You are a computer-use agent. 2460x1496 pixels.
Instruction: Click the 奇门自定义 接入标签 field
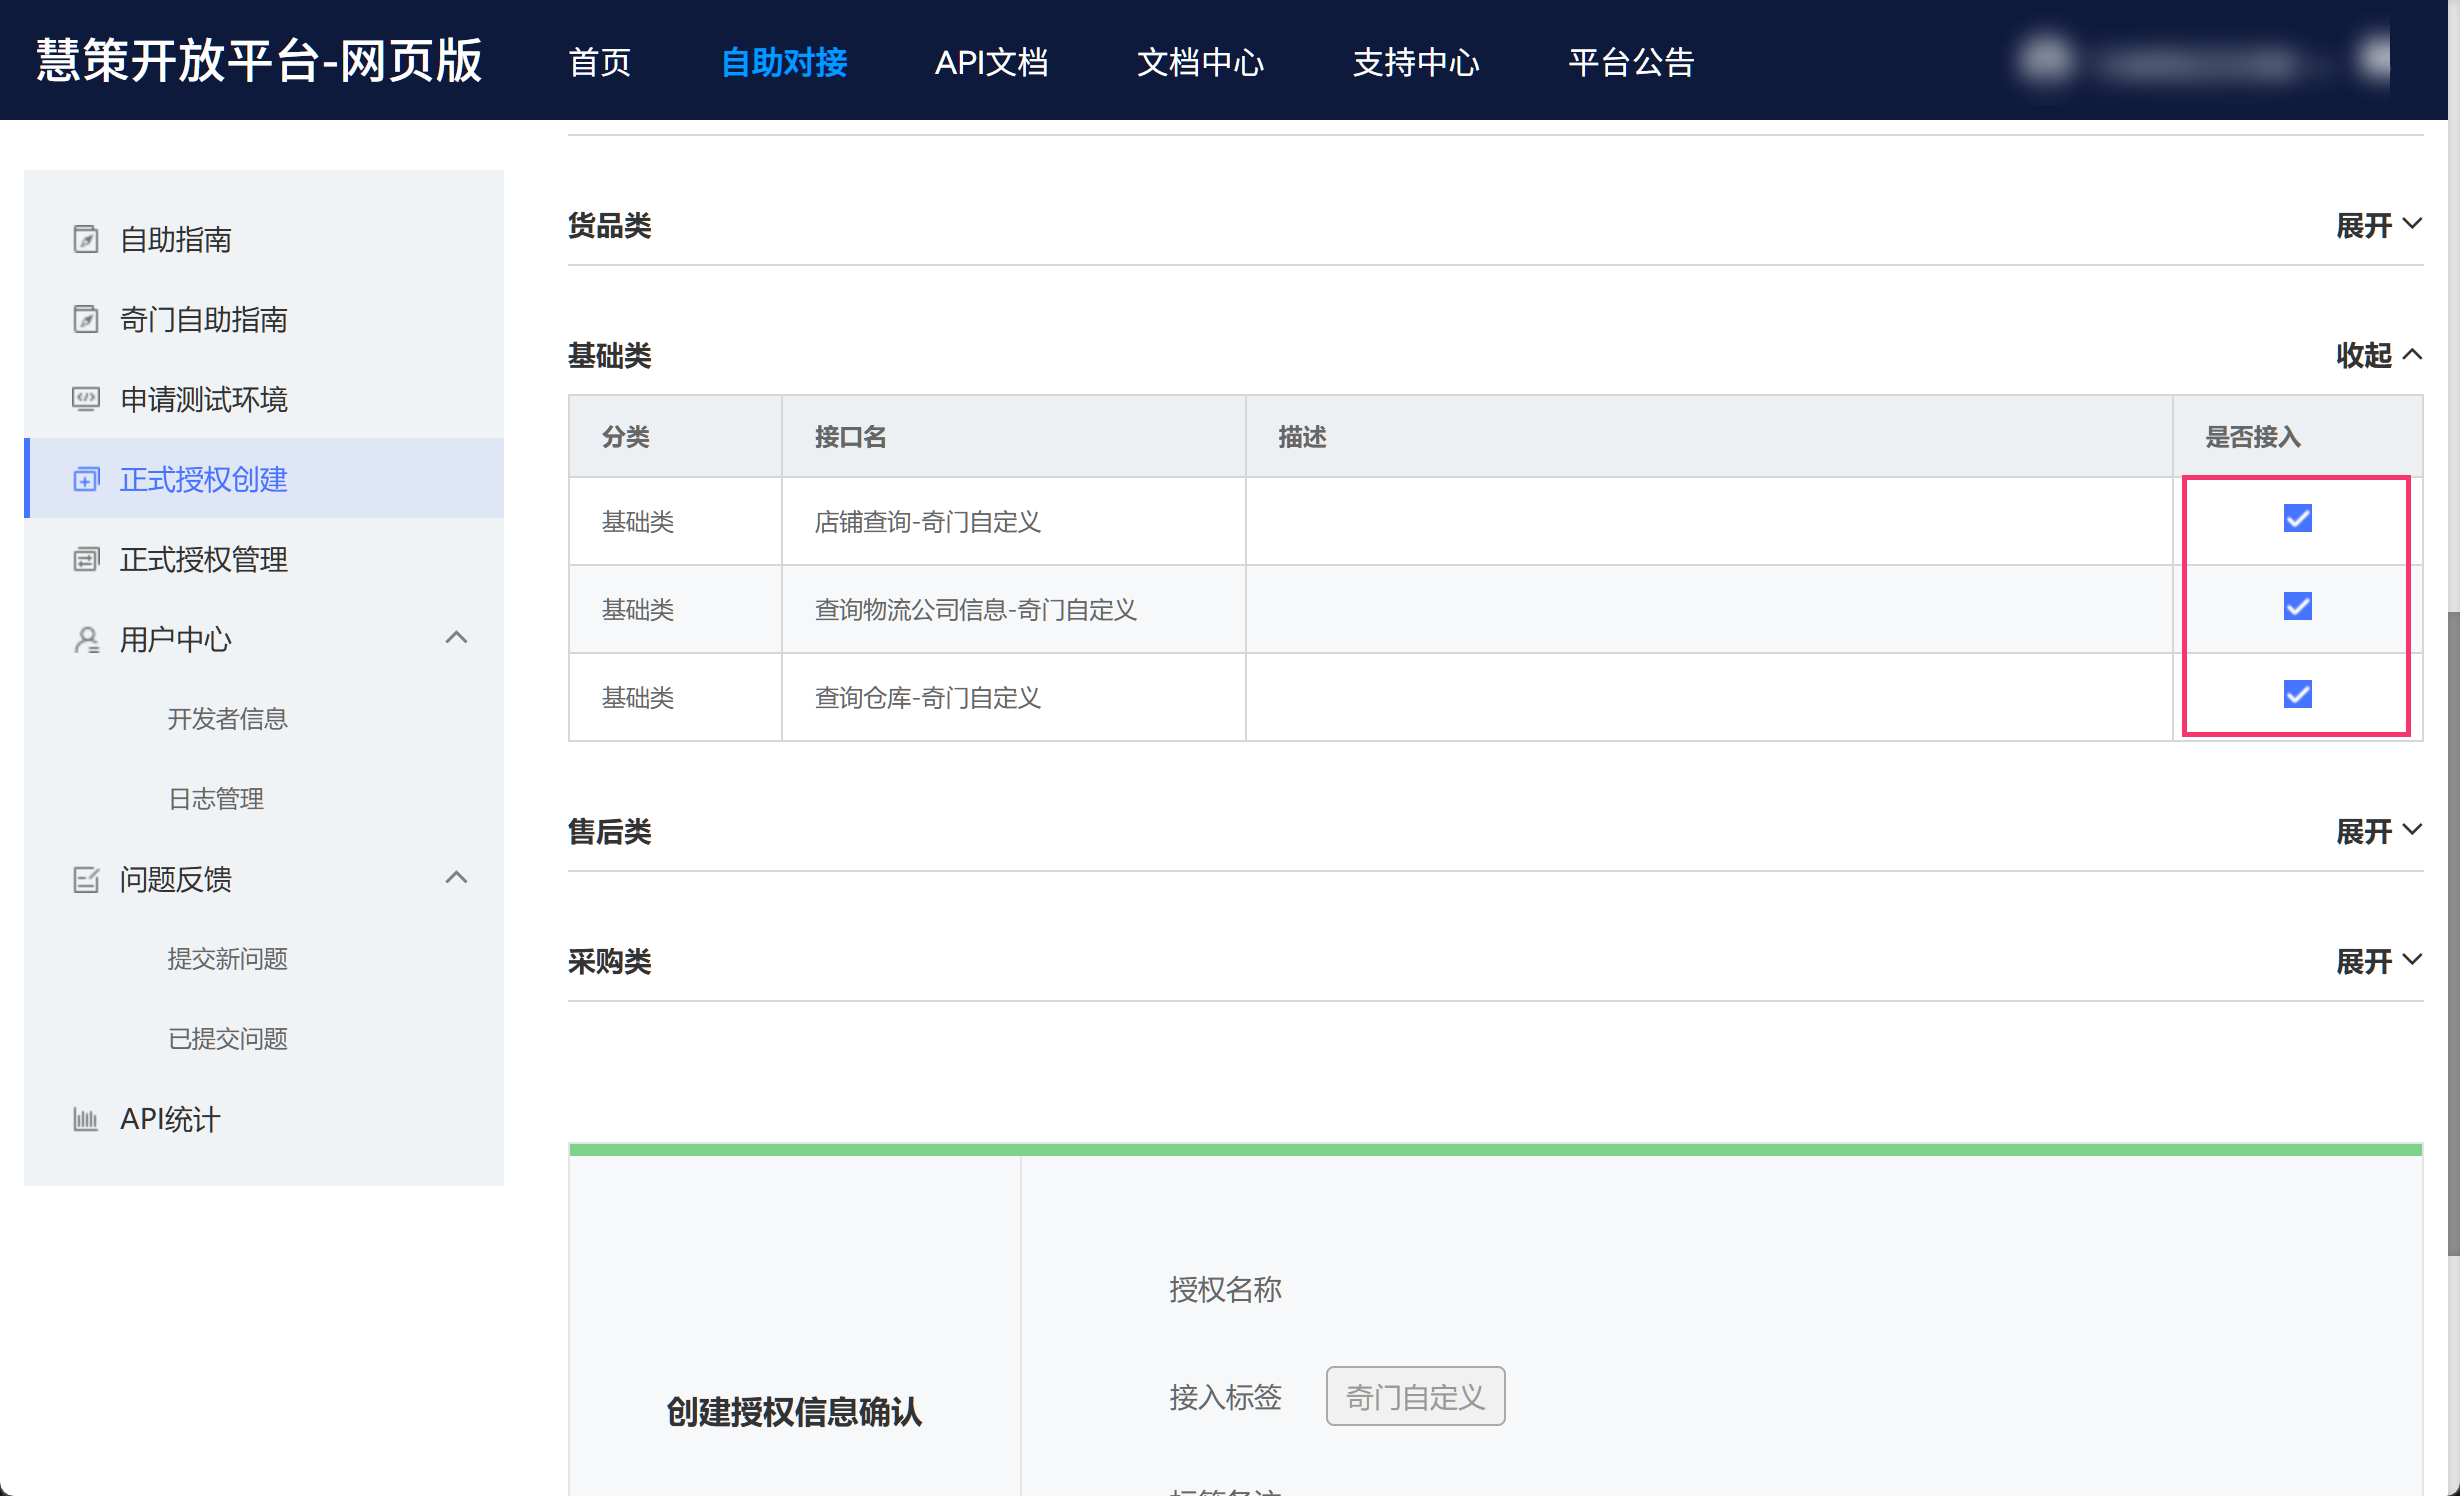click(1414, 1397)
